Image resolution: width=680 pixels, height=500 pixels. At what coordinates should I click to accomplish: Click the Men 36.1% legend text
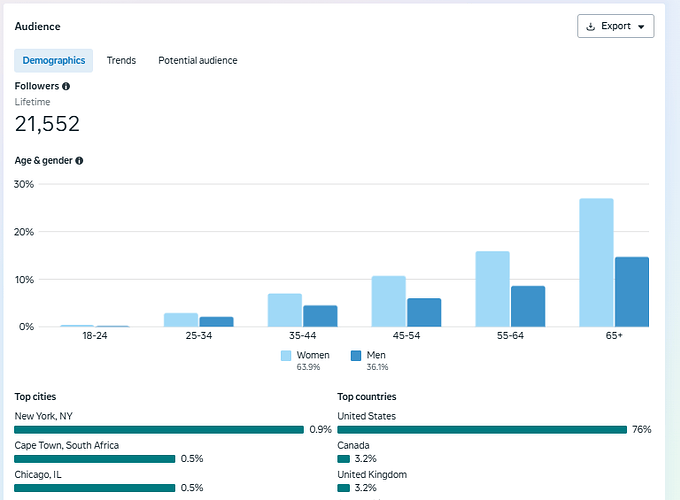tap(377, 360)
